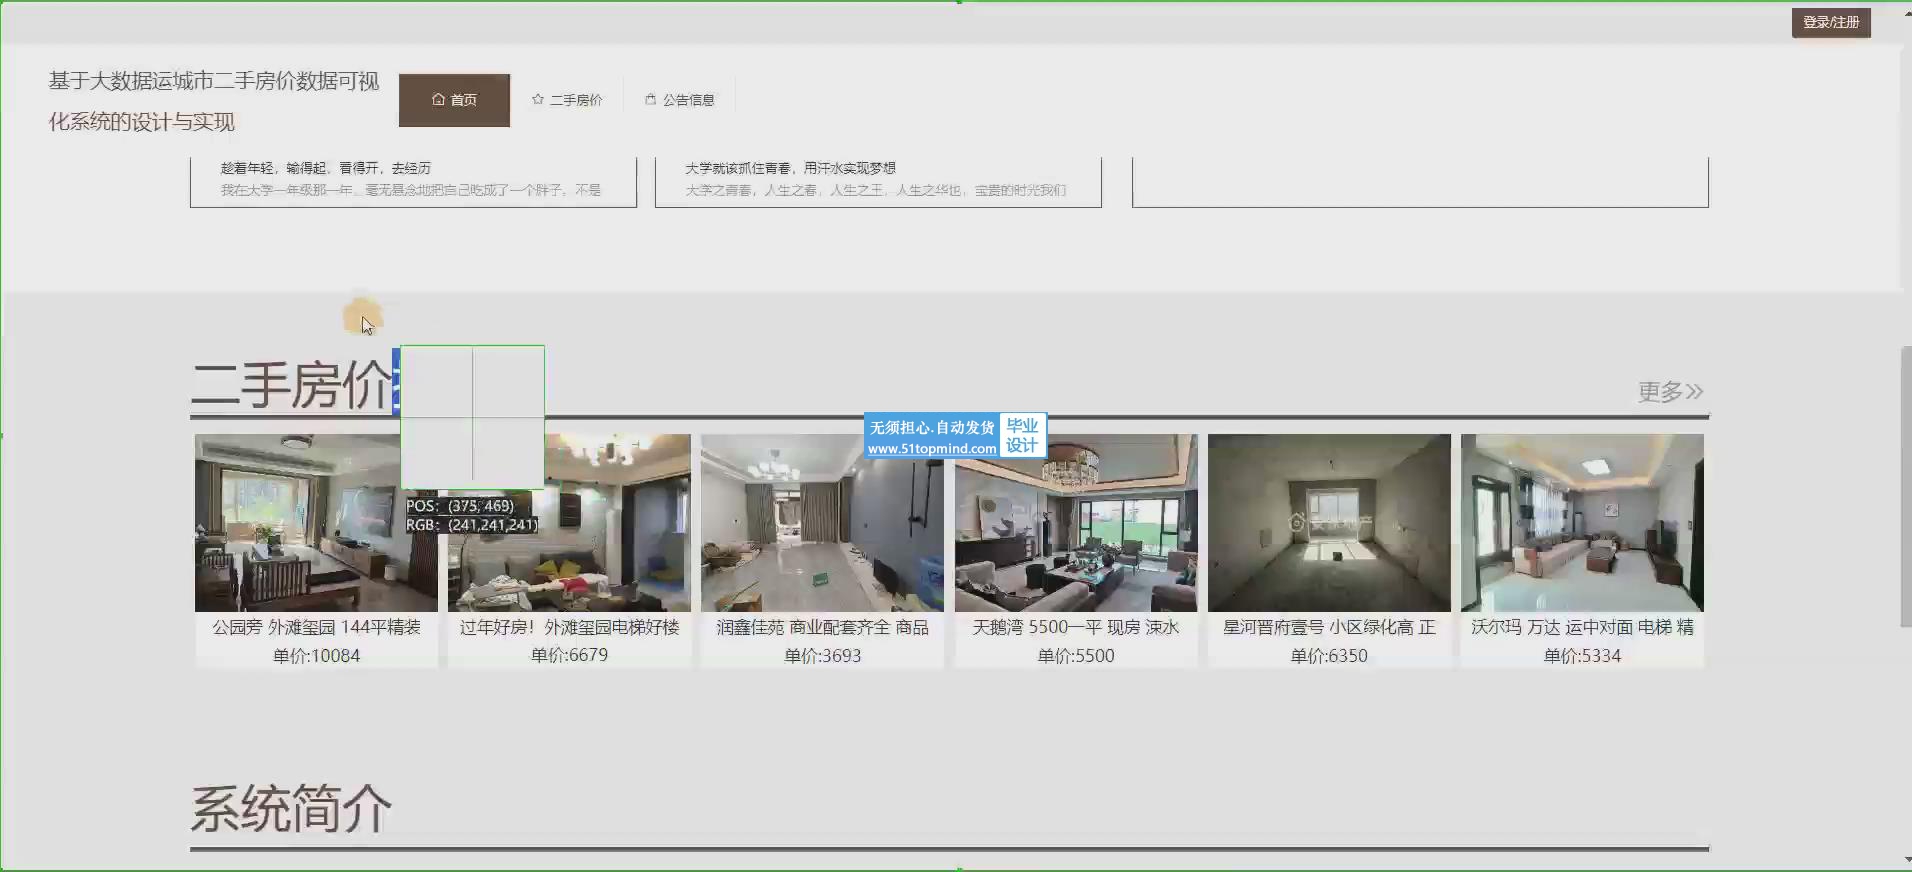Click the site title 基于大数据运城市二手房价

214,101
